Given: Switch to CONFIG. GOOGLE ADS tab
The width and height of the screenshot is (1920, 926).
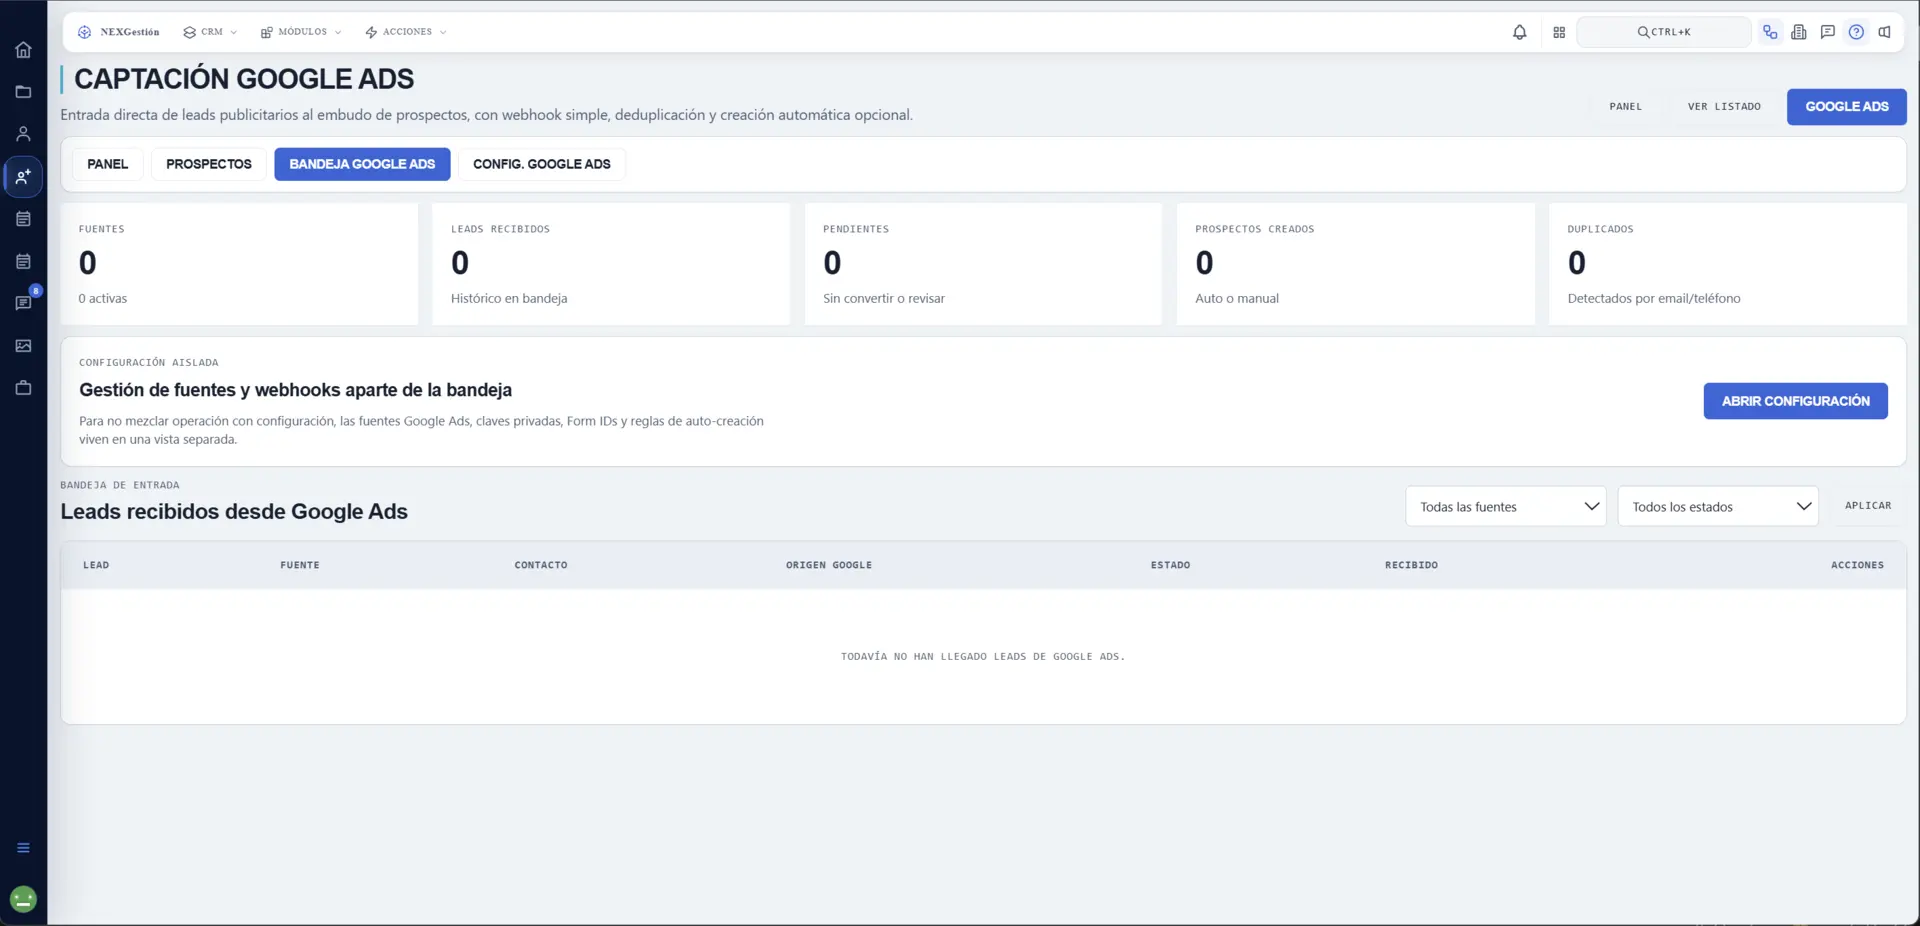Looking at the screenshot, I should click(542, 164).
